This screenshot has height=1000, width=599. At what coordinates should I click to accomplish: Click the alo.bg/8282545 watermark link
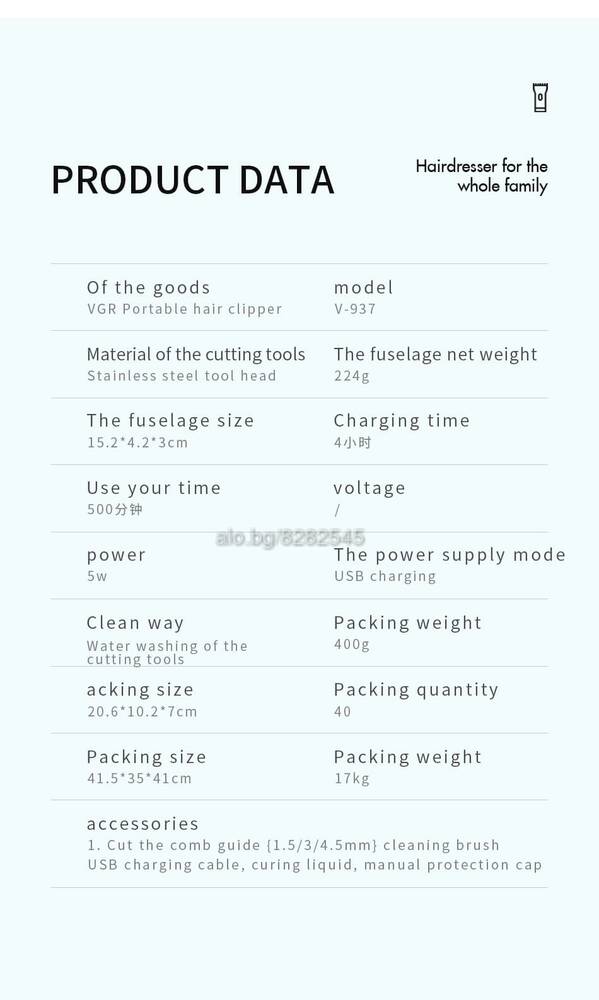pos(290,538)
